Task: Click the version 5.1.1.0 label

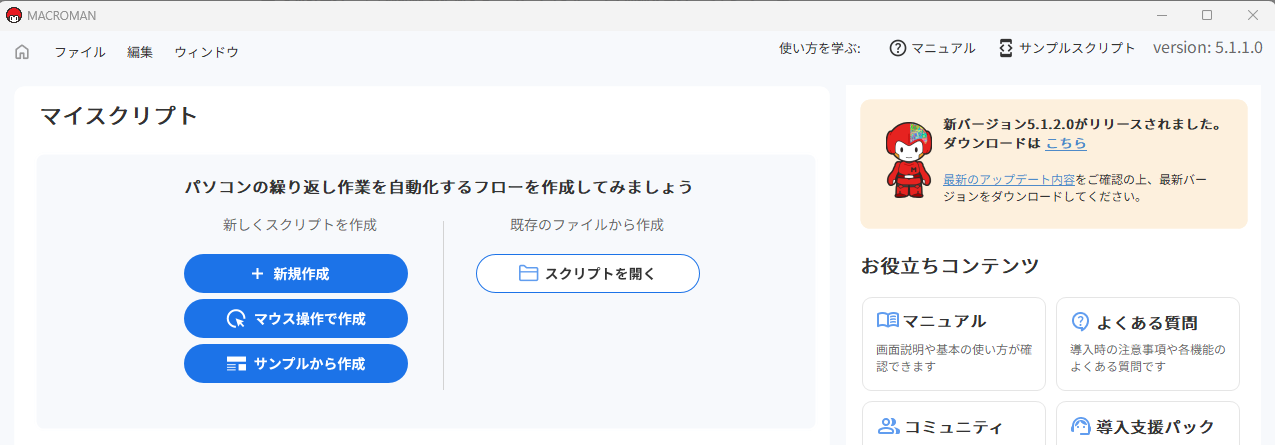Action: pyautogui.click(x=1208, y=48)
